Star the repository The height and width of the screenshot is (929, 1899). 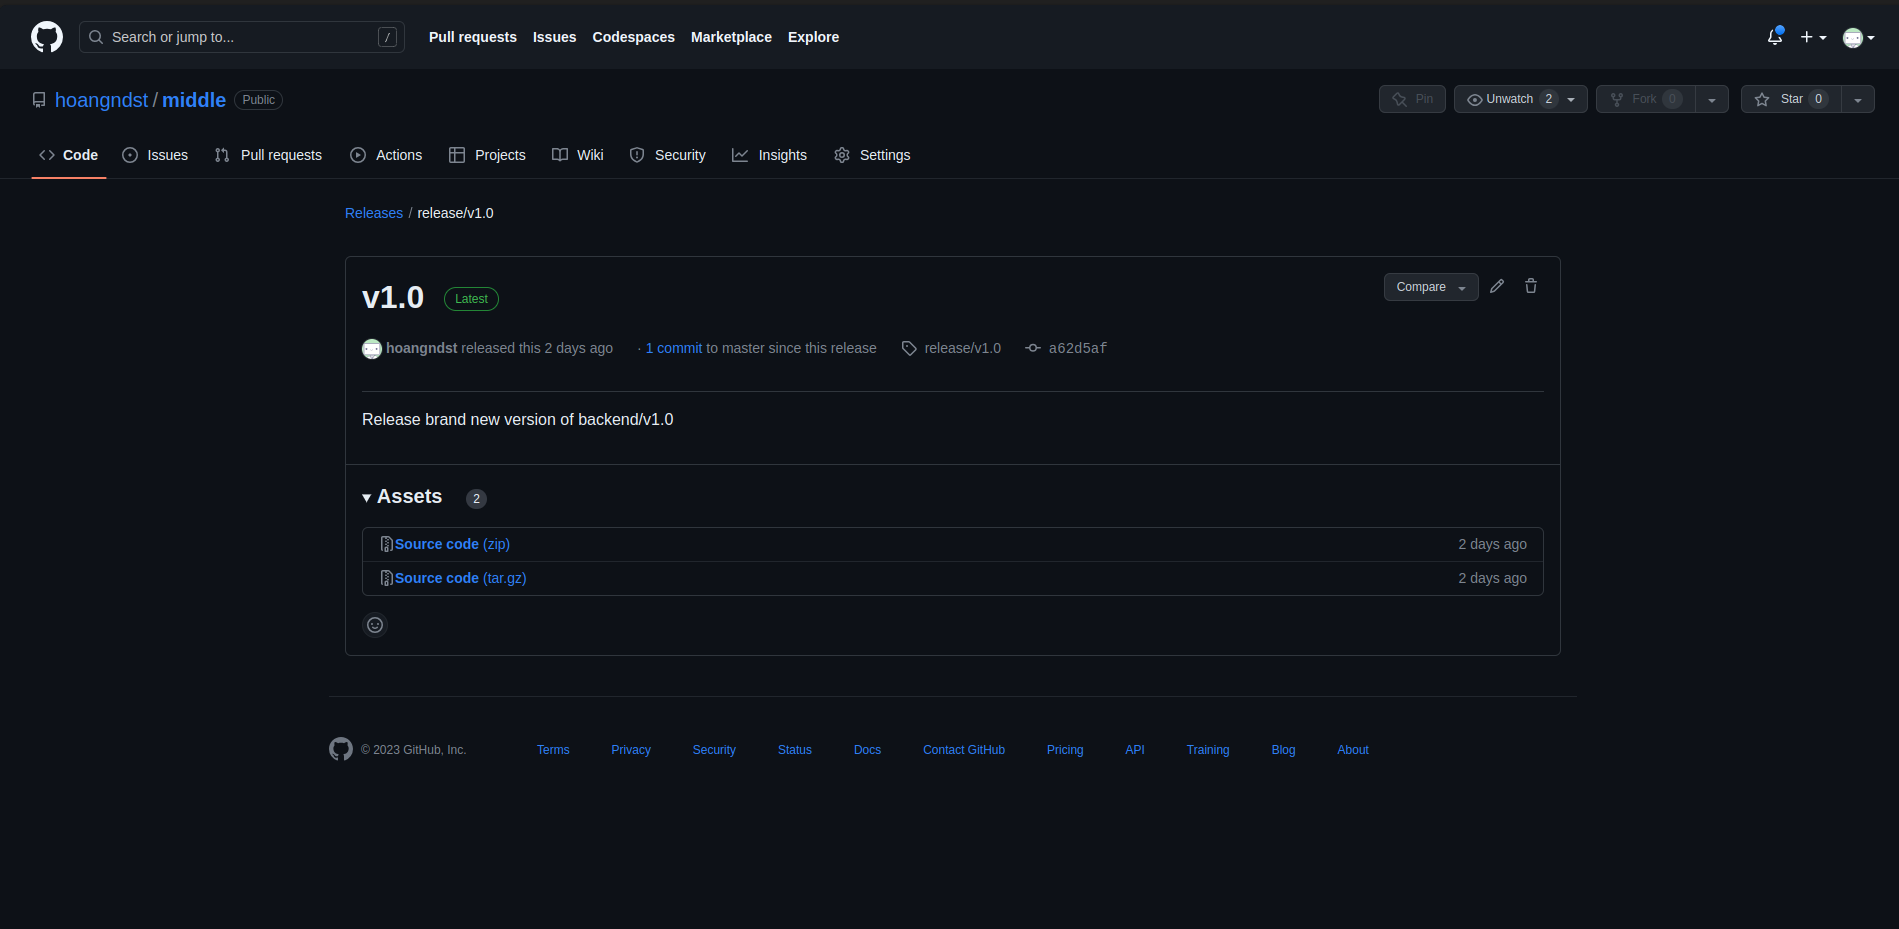coord(1791,99)
